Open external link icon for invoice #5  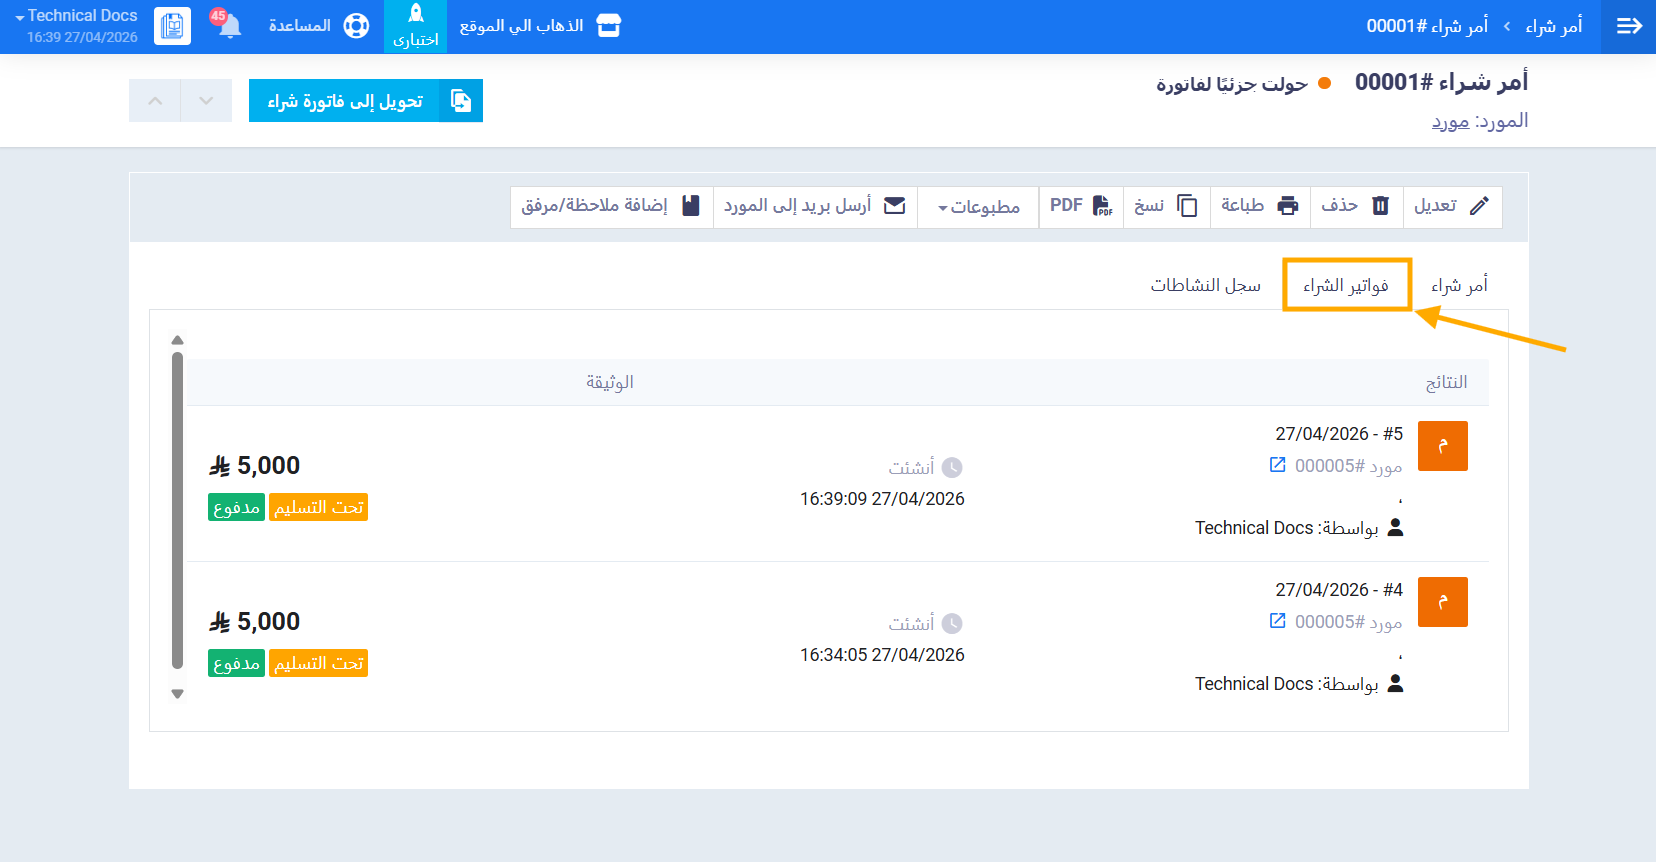pyautogui.click(x=1277, y=465)
